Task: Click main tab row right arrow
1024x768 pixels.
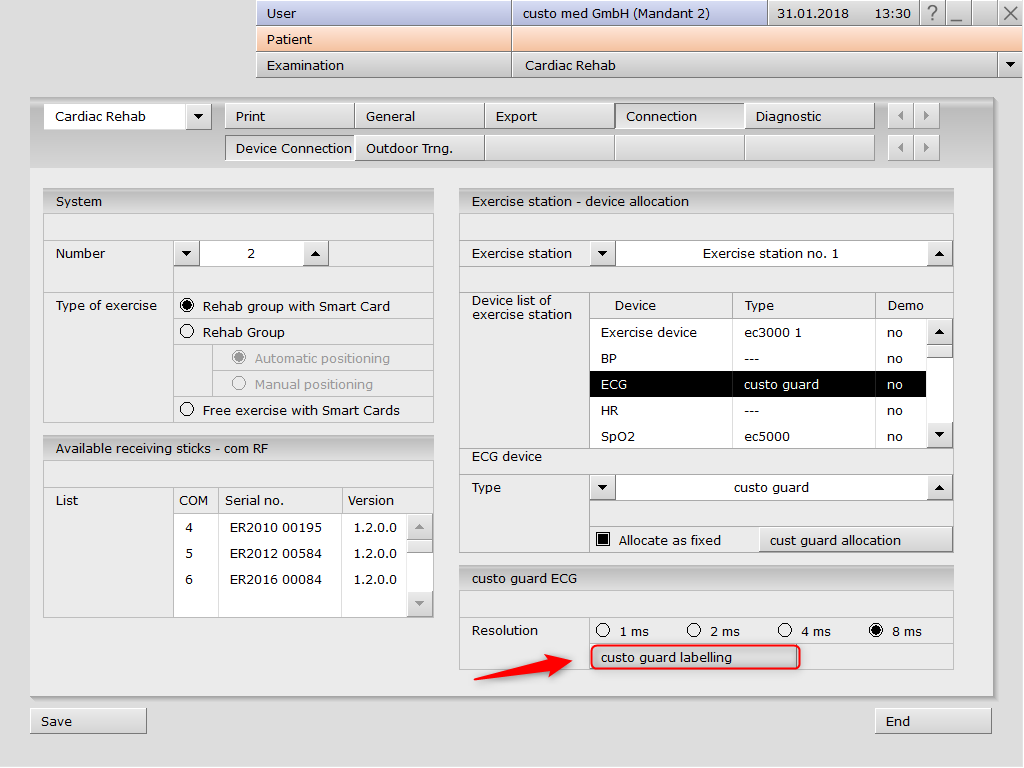Action: point(926,116)
